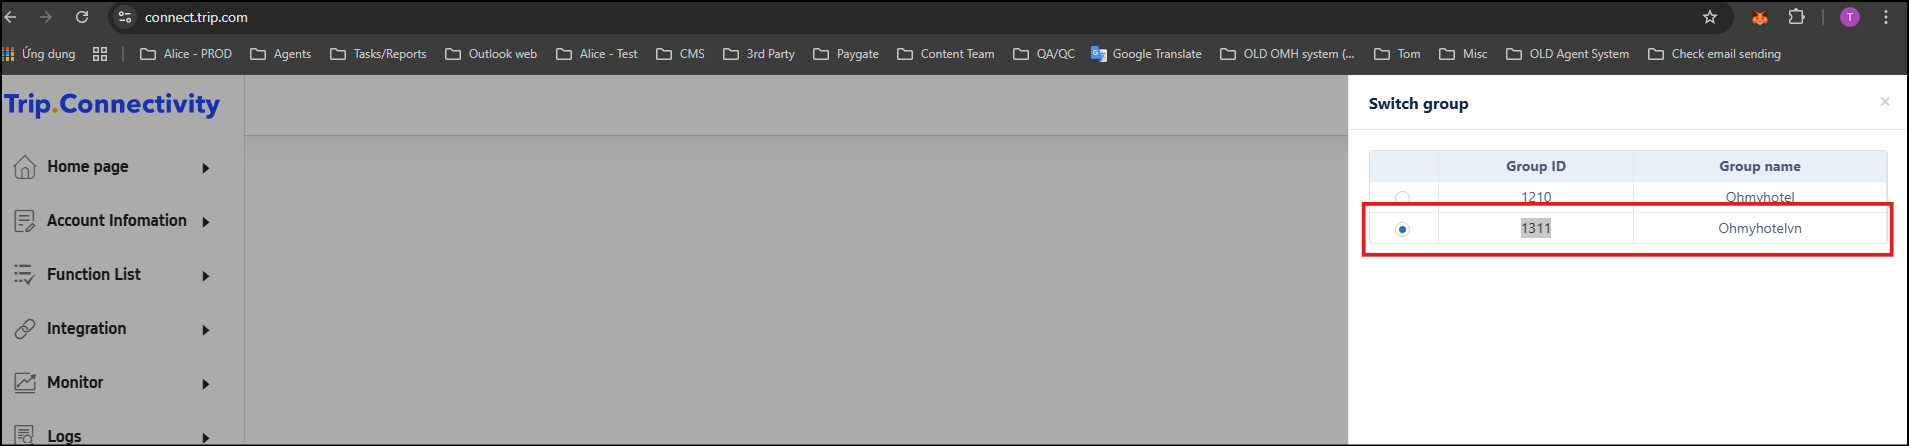1909x446 pixels.
Task: Open the OLD OMH system bookmark folder
Action: click(1288, 54)
